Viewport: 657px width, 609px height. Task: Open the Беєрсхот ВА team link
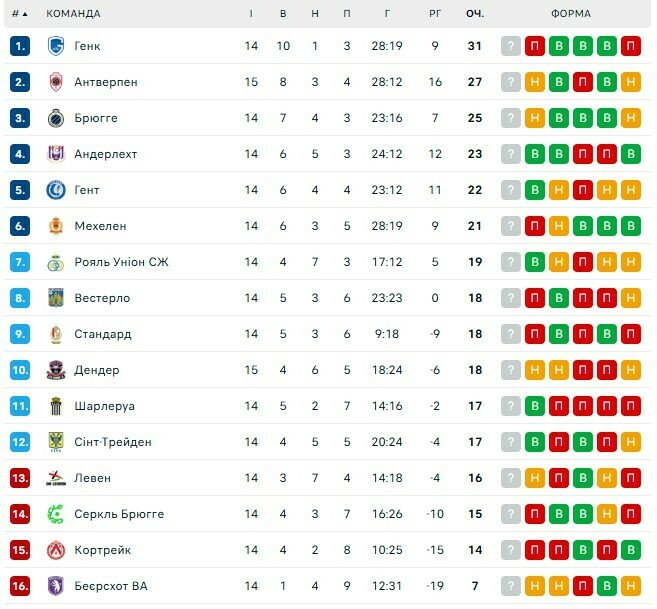pos(111,586)
